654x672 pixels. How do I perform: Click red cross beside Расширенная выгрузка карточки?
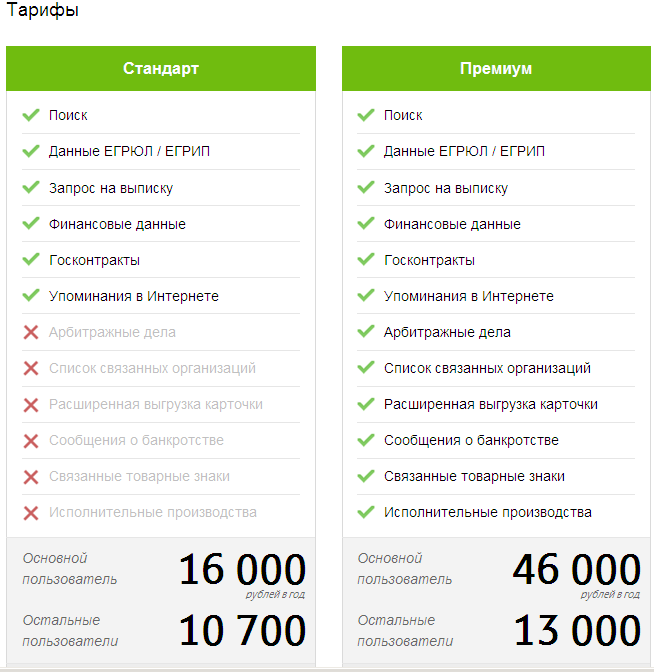(x=31, y=405)
